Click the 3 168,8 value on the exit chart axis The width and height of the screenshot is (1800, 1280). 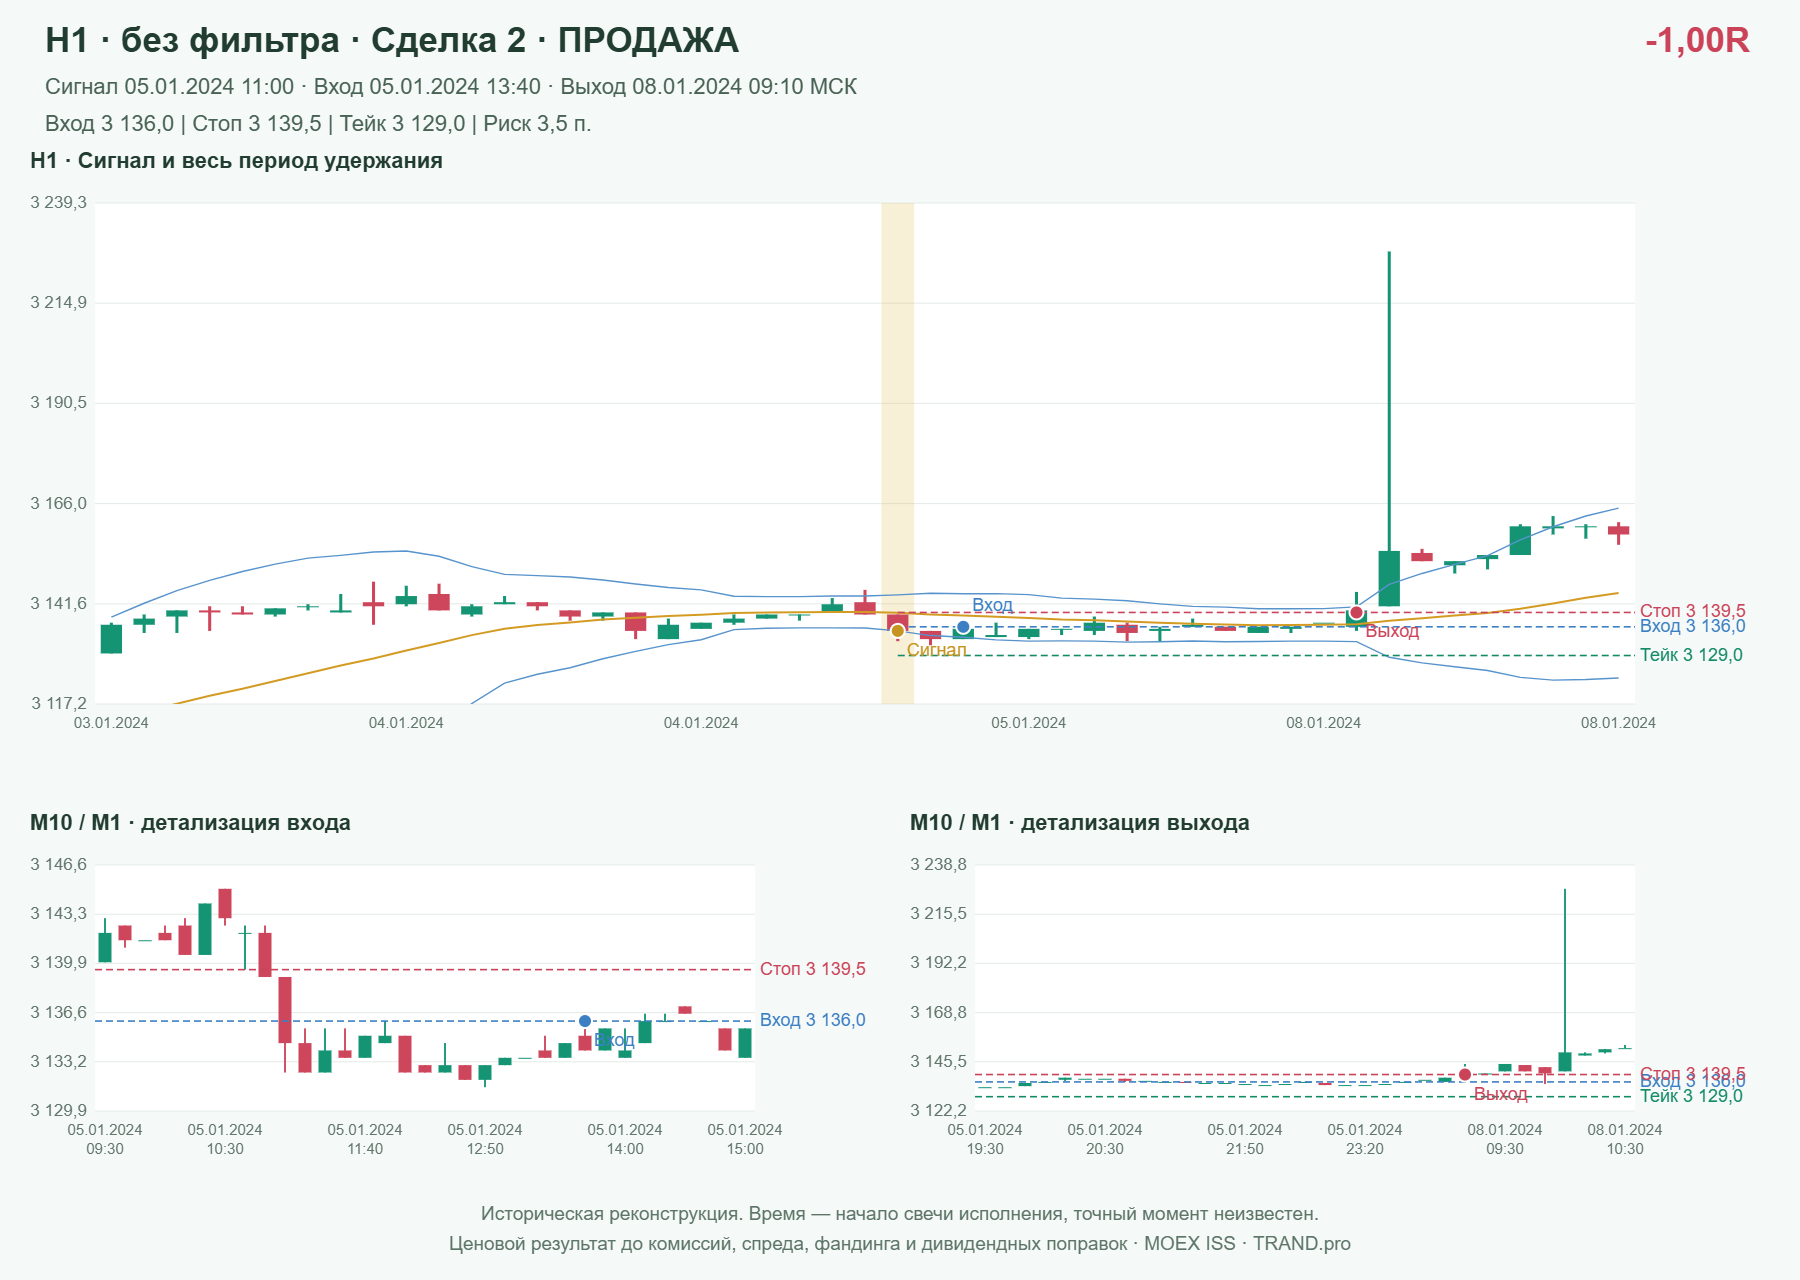point(939,1012)
